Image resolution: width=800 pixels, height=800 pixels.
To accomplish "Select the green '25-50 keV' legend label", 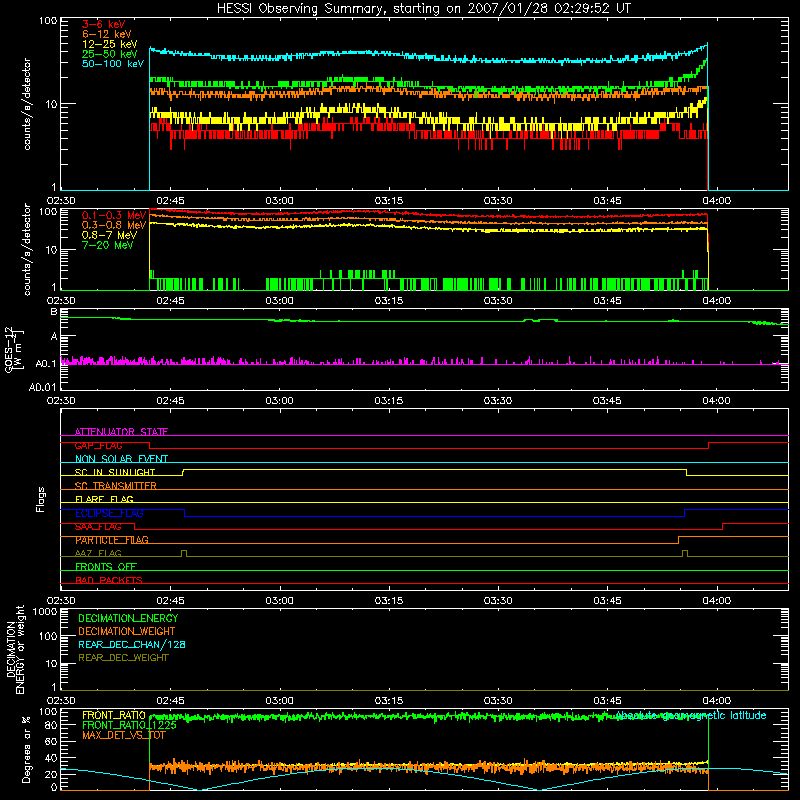I will pos(110,54).
